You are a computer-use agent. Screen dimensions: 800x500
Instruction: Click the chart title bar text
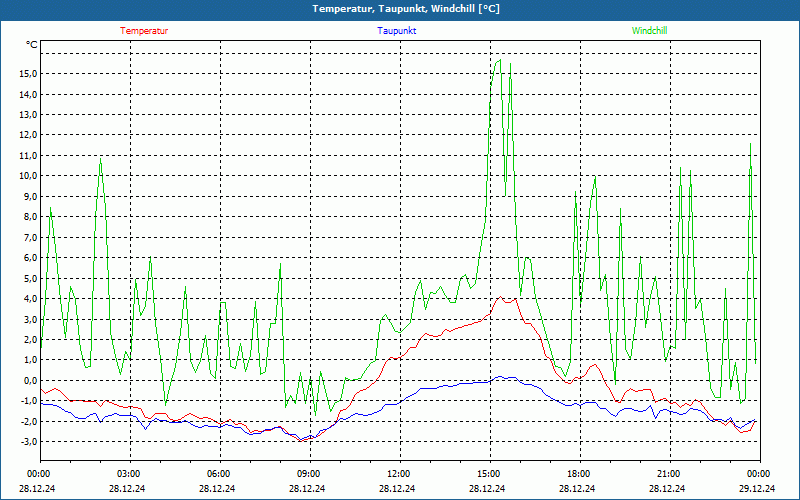click(400, 9)
